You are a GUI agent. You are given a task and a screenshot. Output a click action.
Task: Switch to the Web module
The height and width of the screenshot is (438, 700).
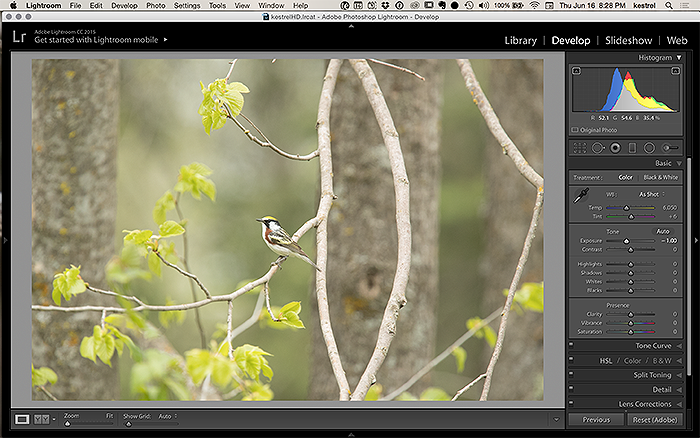[x=677, y=41]
